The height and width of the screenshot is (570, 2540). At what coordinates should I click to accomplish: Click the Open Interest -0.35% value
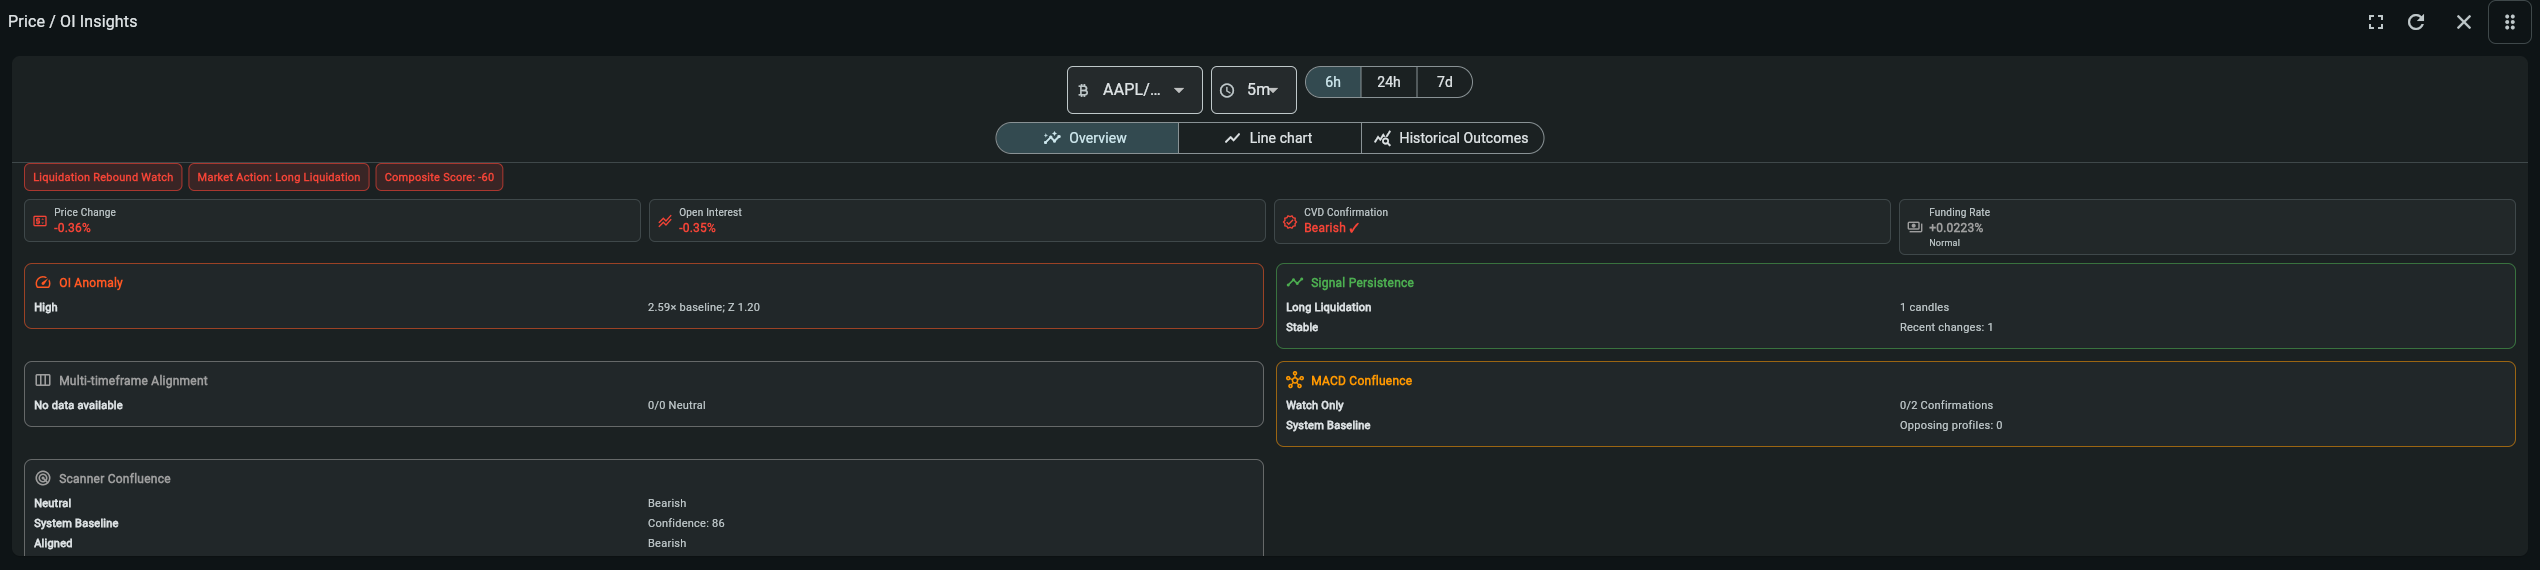pyautogui.click(x=697, y=228)
